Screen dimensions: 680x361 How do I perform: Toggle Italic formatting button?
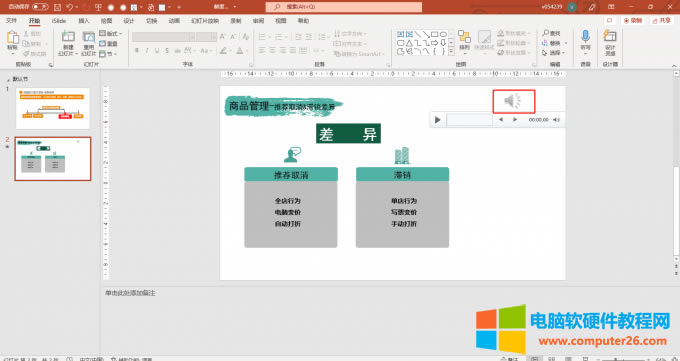point(147,51)
